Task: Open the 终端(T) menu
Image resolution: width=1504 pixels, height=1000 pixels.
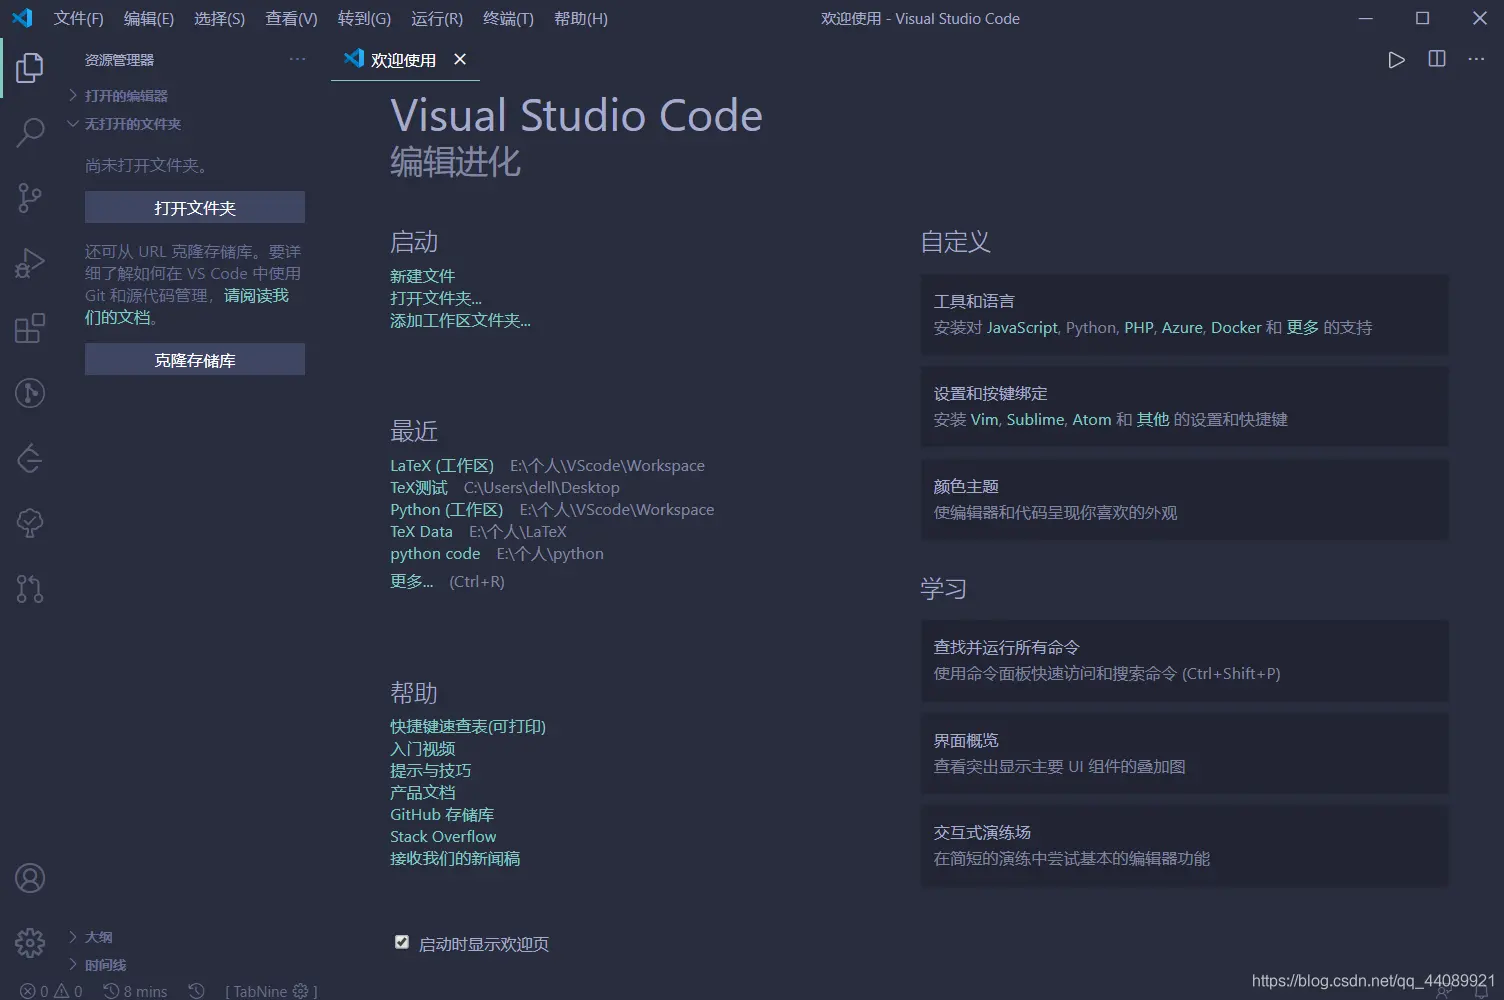Action: 508,18
